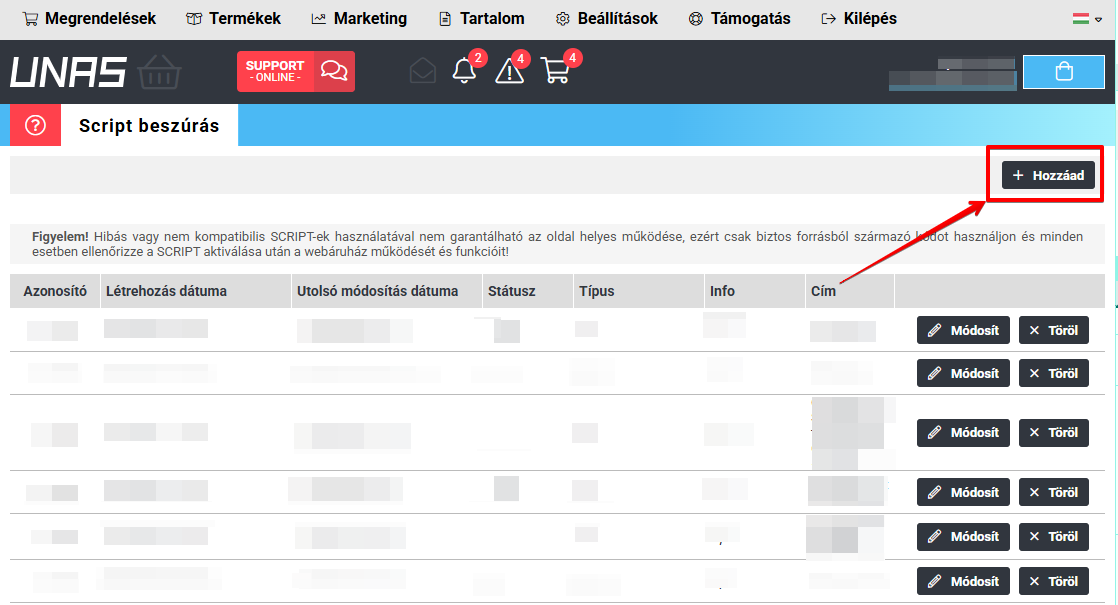1118x605 pixels.
Task: Click the Típus column header
Action: [x=639, y=291]
